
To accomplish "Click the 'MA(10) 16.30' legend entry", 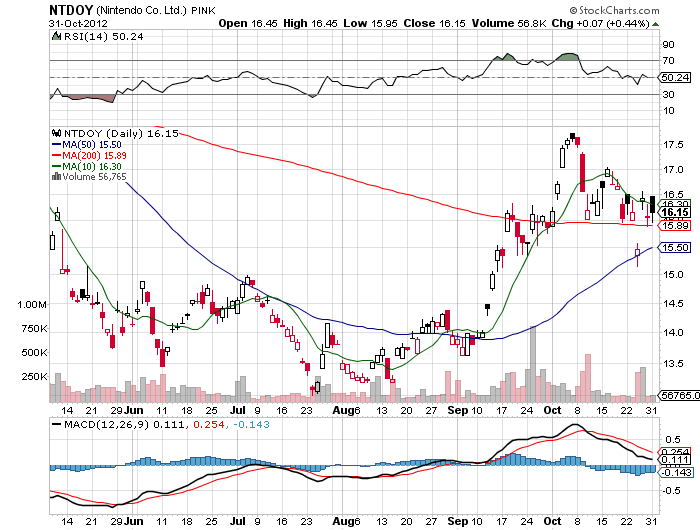I will [x=87, y=167].
